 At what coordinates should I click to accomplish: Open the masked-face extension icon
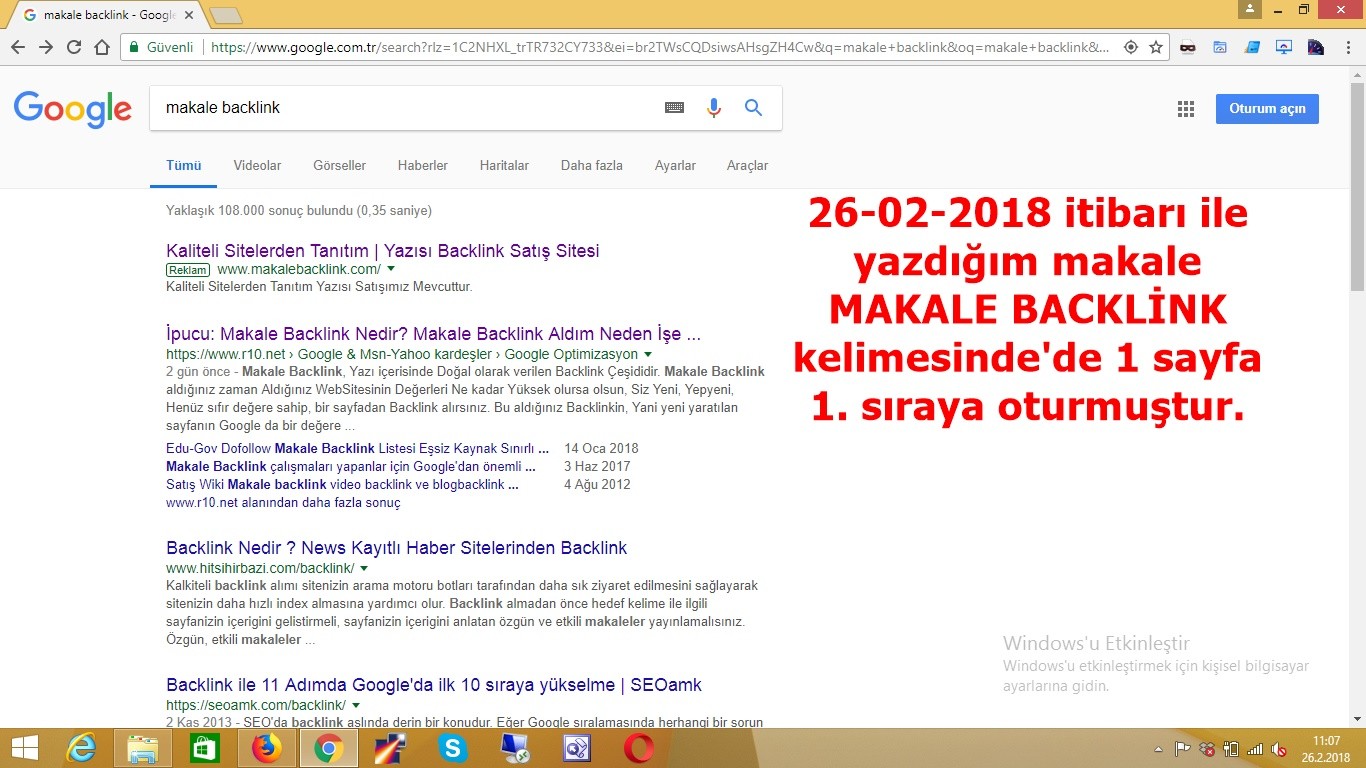click(1187, 47)
